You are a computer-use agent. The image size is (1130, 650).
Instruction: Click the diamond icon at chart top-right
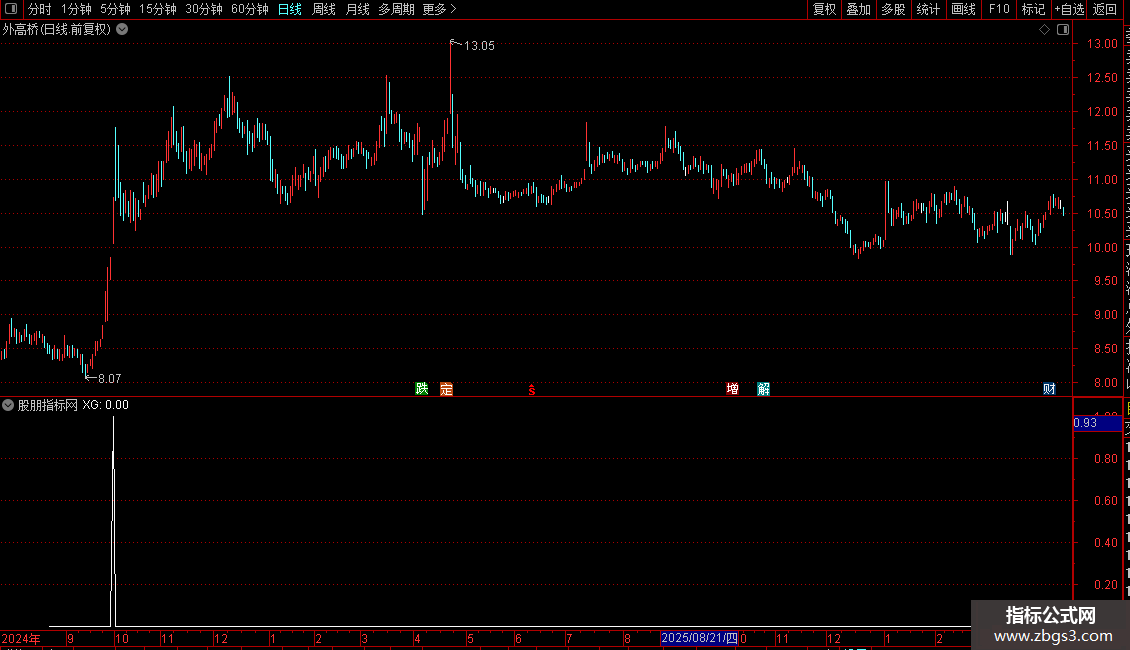tap(1044, 30)
